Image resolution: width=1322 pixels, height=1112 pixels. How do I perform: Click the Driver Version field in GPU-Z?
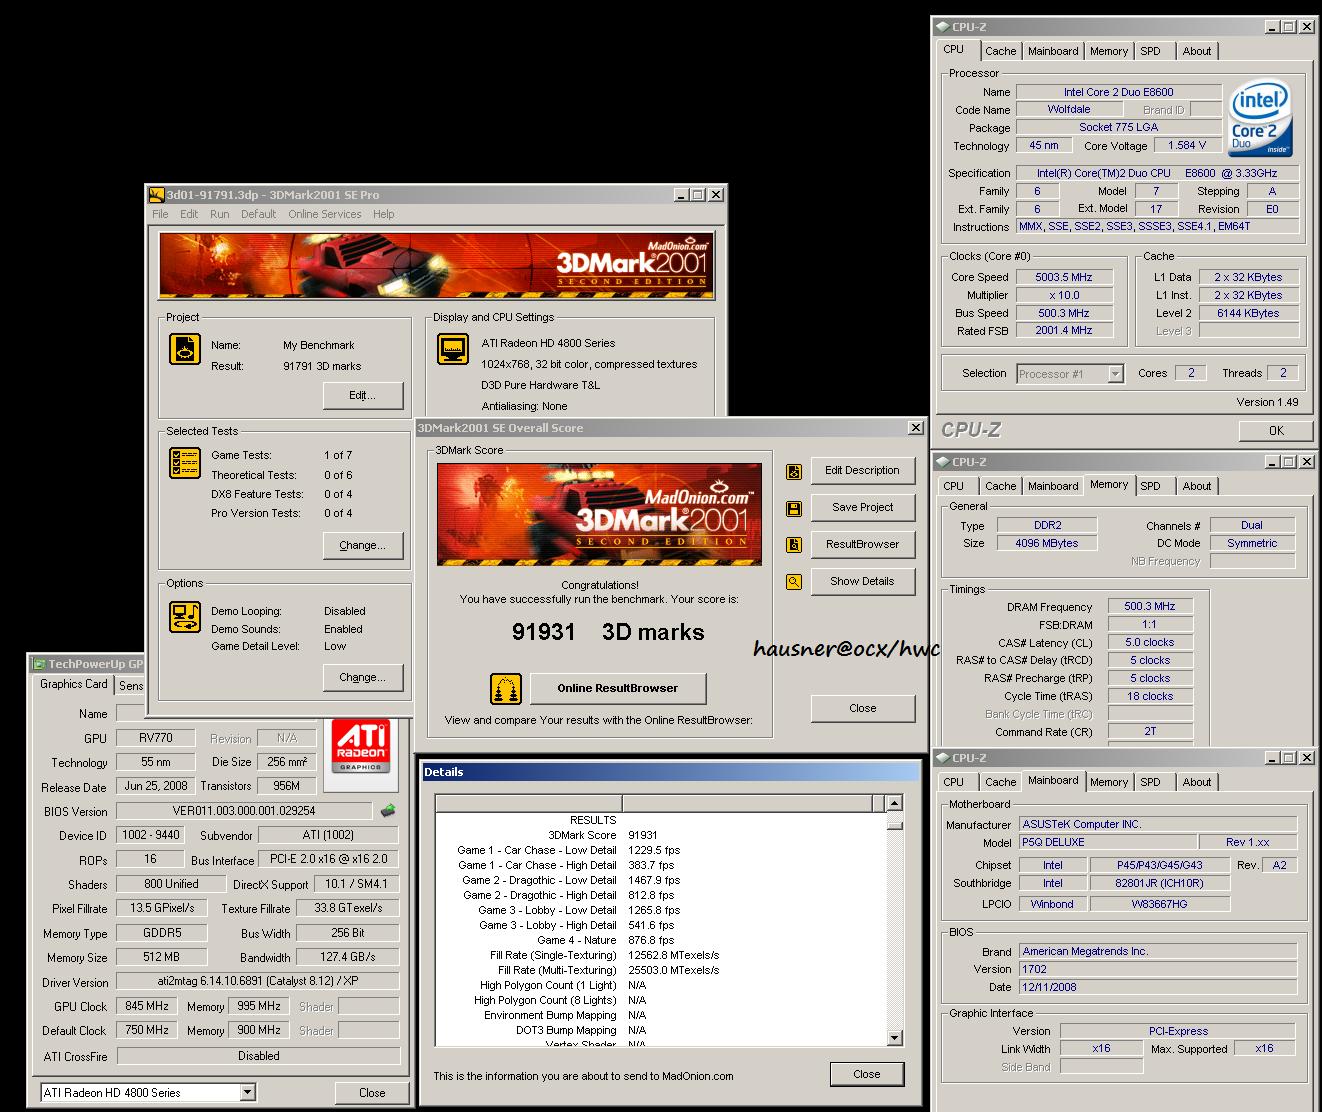click(x=258, y=983)
